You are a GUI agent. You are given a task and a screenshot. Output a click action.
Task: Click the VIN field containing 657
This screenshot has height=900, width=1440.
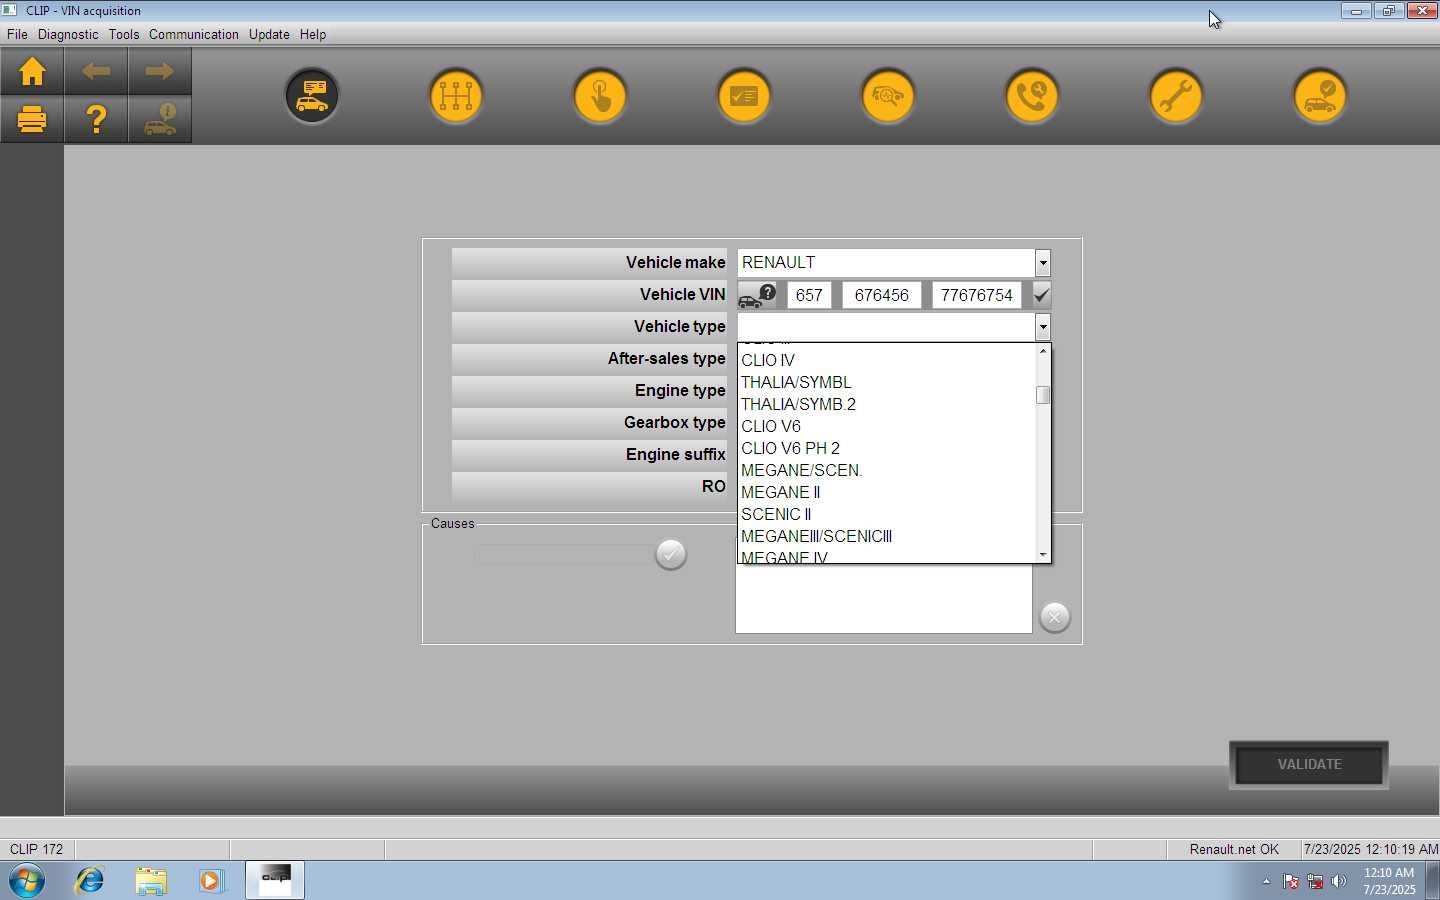tap(809, 295)
